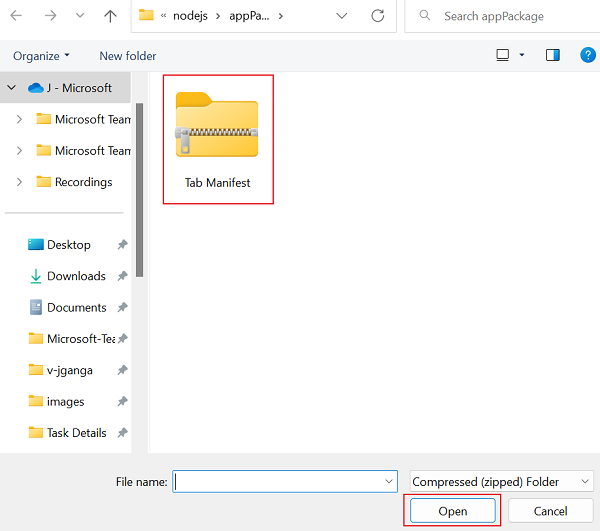Expand the chevron after appPa... breadcrumb
600x531 pixels.
[280, 16]
